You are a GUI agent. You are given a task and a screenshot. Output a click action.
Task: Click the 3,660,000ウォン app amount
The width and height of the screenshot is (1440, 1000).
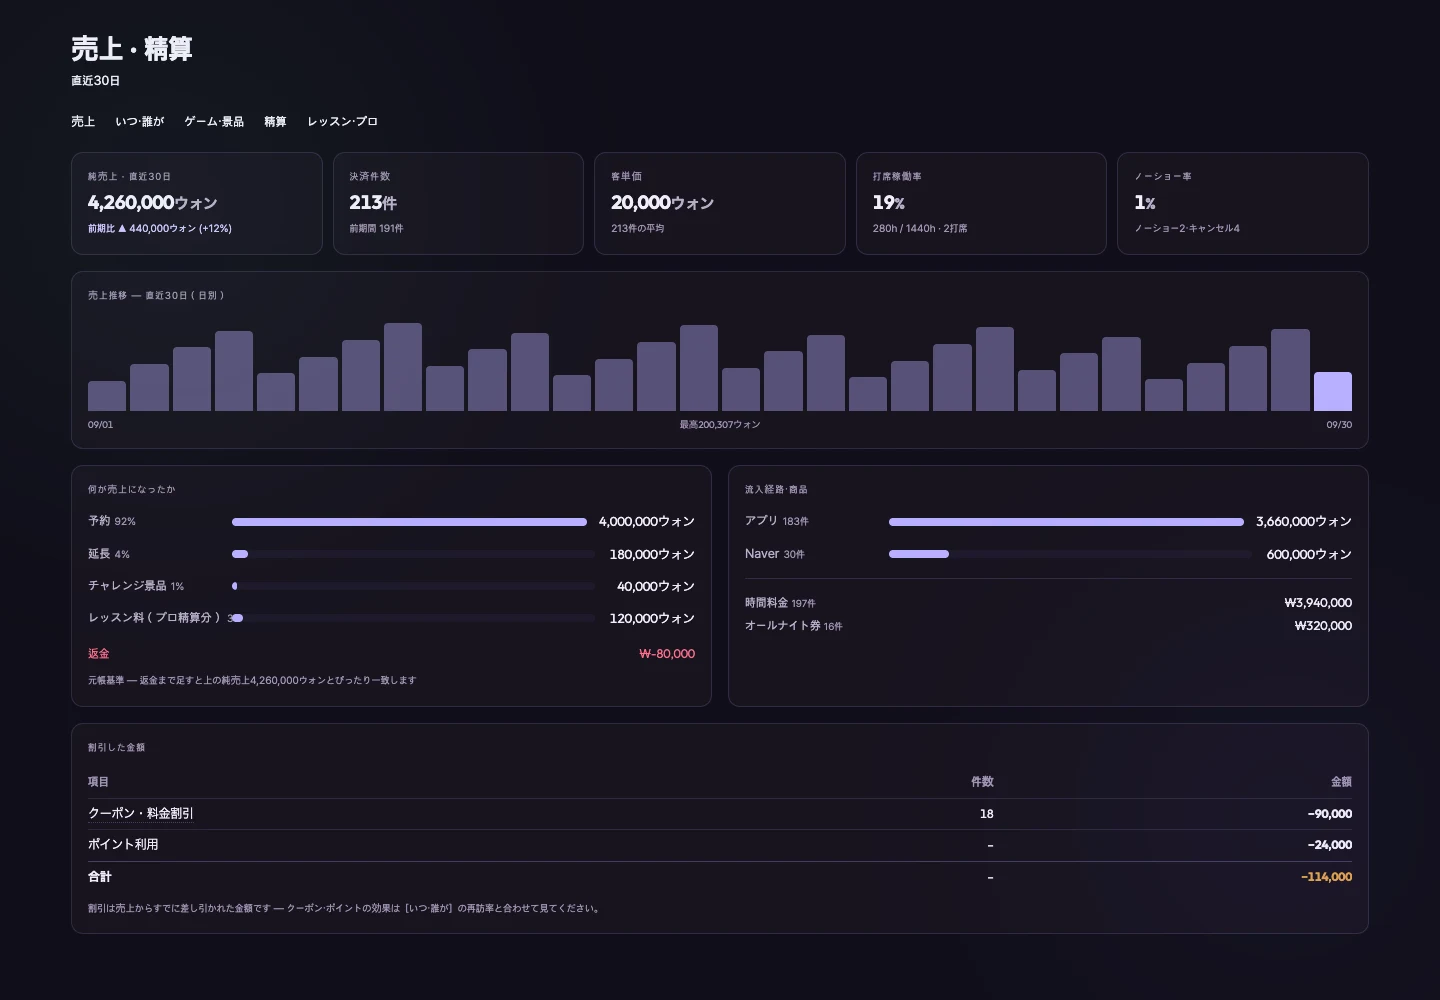1303,522
